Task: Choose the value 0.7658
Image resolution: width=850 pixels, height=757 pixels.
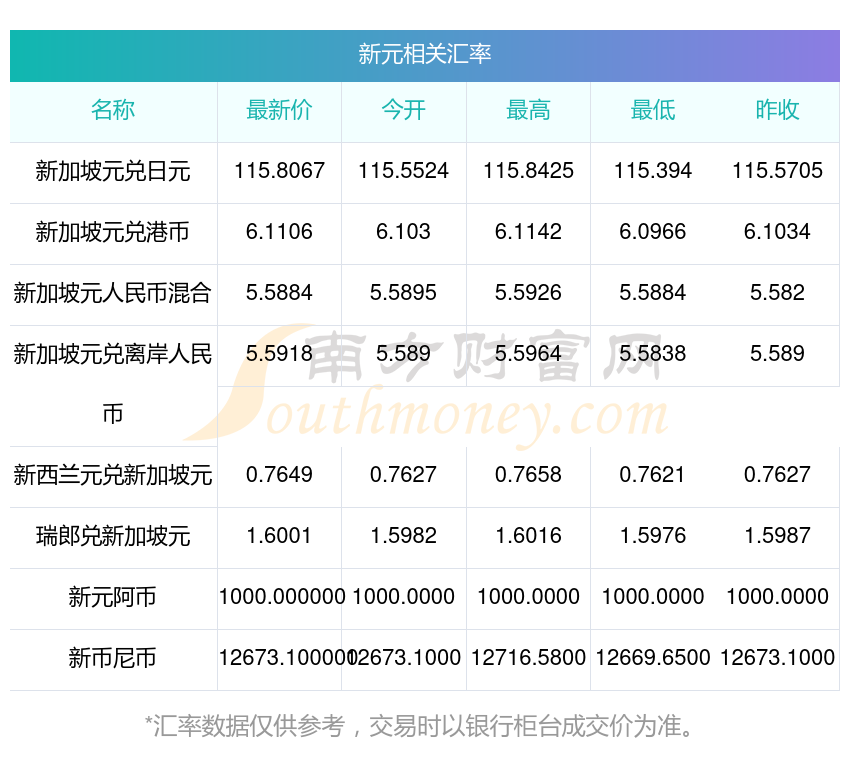Action: (x=528, y=475)
